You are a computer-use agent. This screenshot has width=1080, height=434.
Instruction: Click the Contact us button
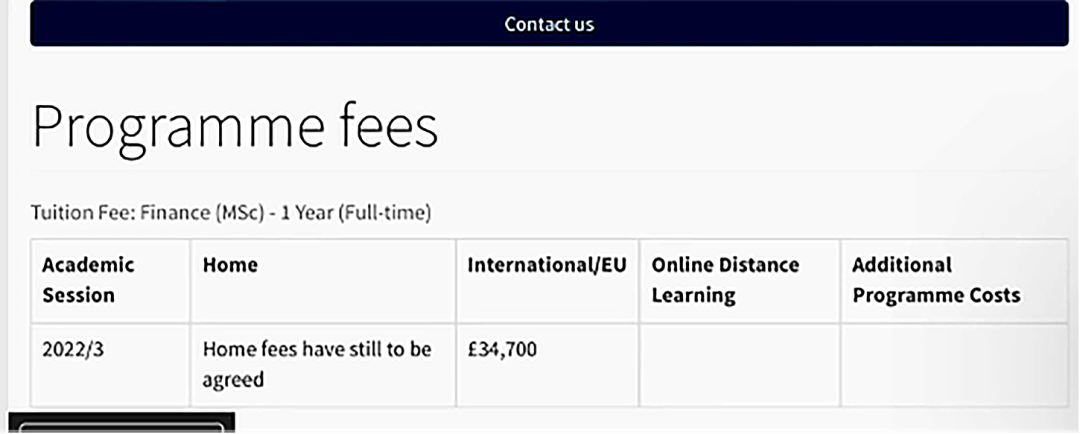[x=549, y=23]
